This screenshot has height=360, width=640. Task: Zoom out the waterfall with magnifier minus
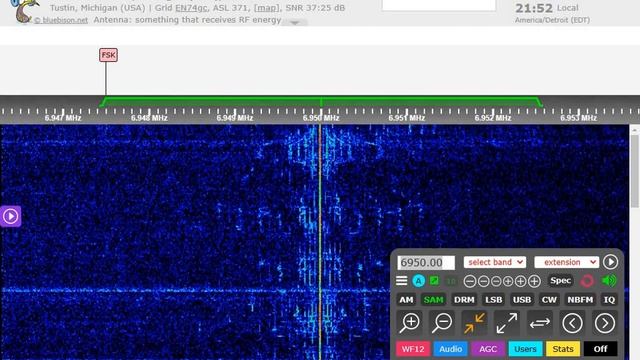click(x=442, y=323)
